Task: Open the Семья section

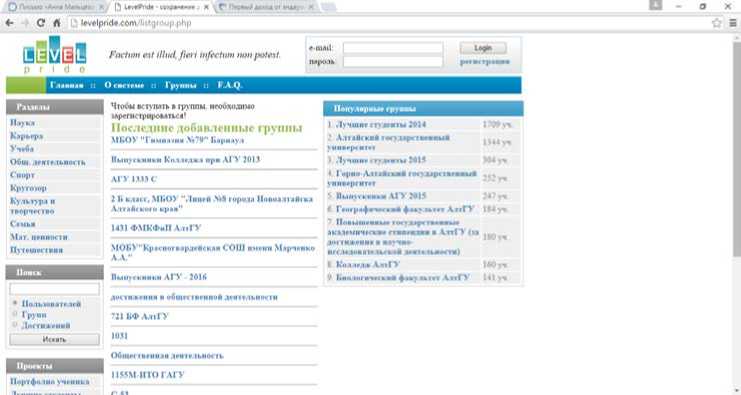Action: point(23,224)
